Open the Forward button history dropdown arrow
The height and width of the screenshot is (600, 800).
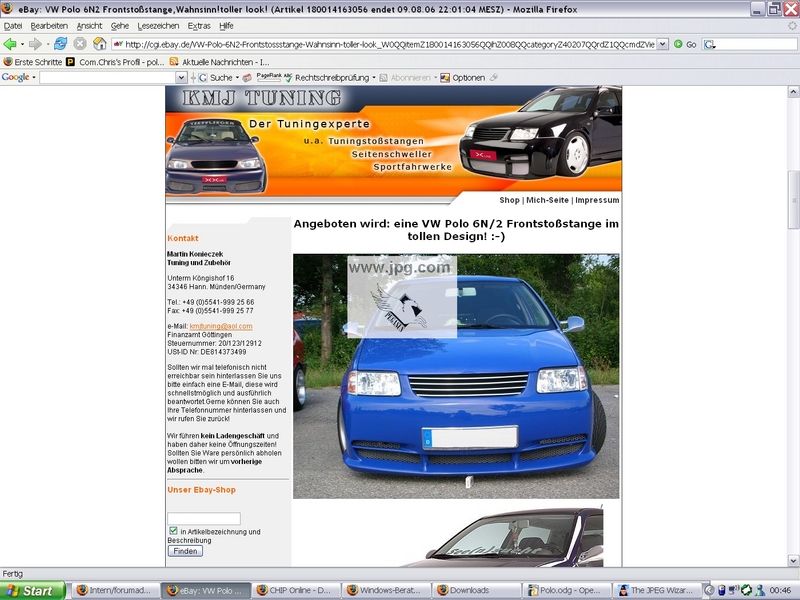tap(47, 44)
